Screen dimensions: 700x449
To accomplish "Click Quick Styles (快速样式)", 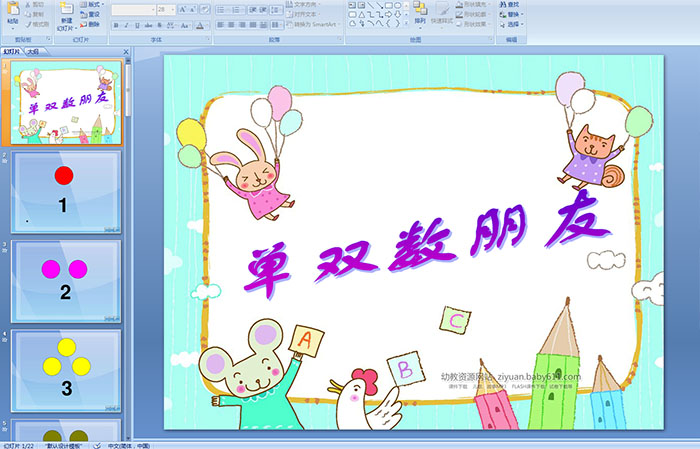I will (x=442, y=13).
